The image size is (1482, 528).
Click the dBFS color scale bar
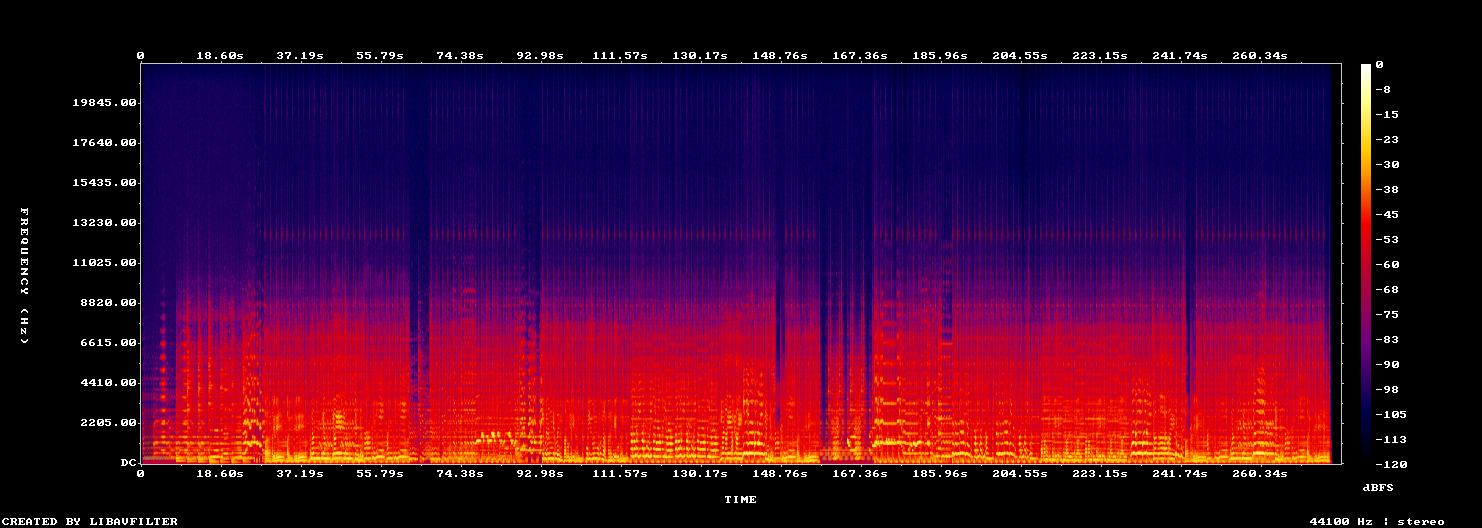(1366, 264)
